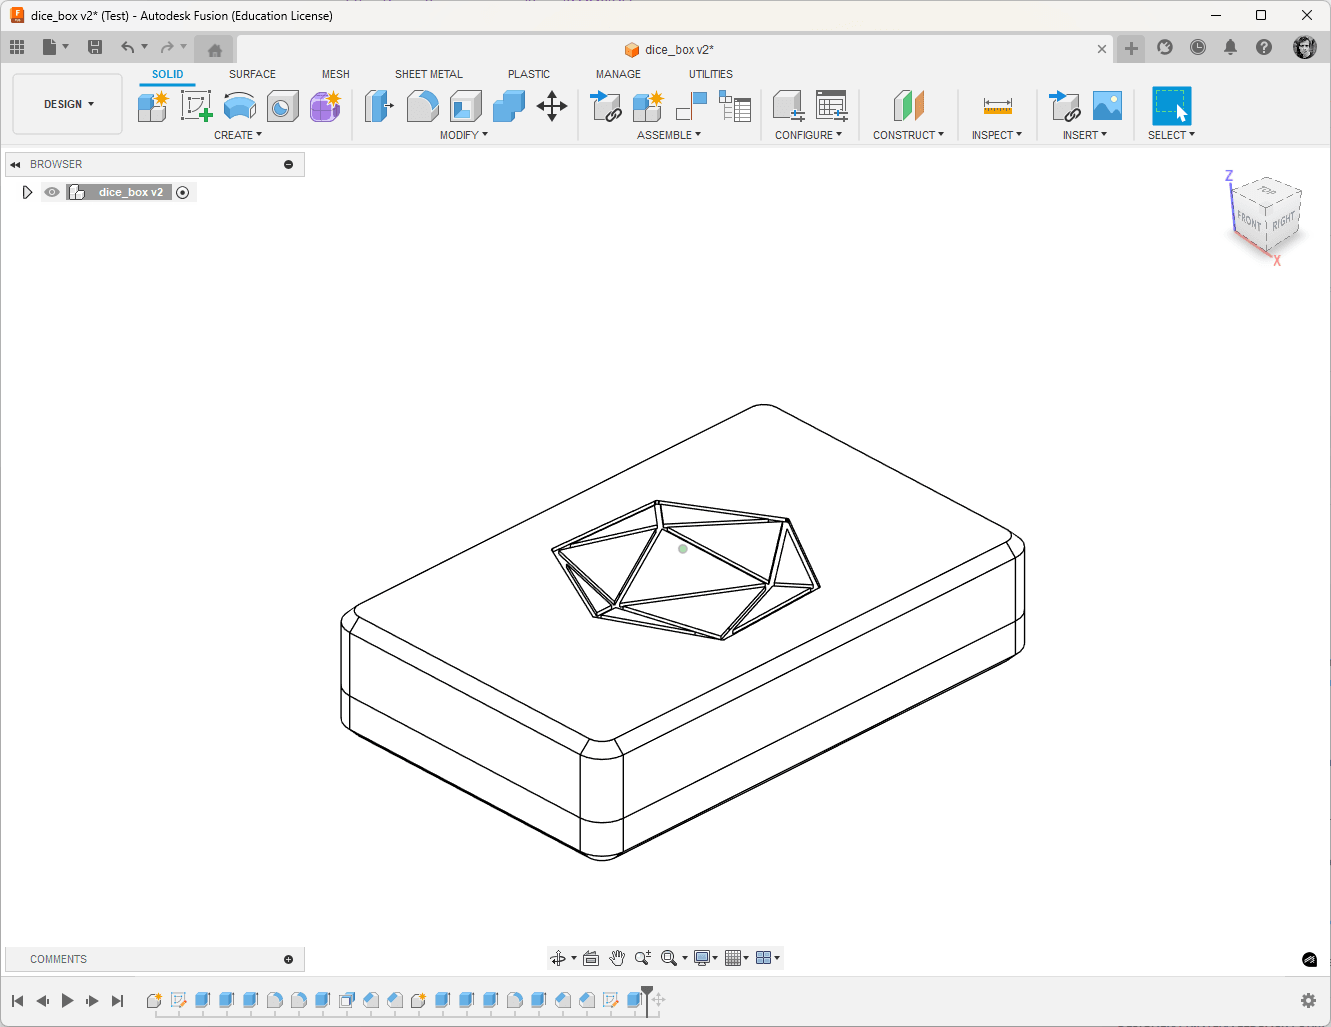Activate the Pan hand tool
This screenshot has width=1331, height=1027.
tap(617, 958)
